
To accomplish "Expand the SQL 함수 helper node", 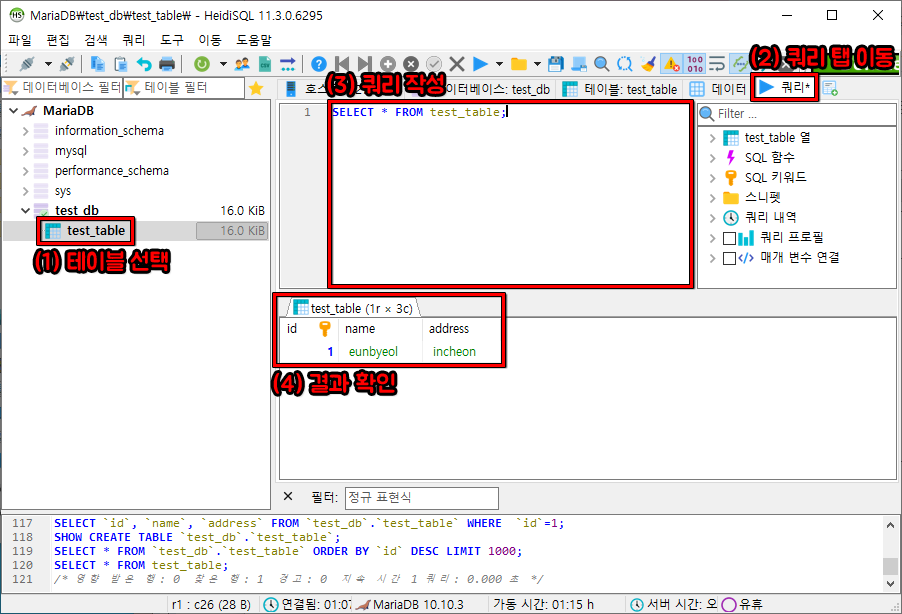I will click(x=713, y=158).
